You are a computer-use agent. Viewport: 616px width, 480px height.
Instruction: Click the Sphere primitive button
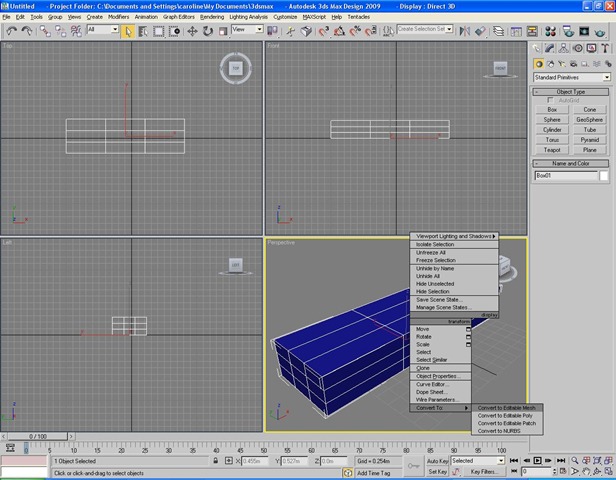[552, 119]
